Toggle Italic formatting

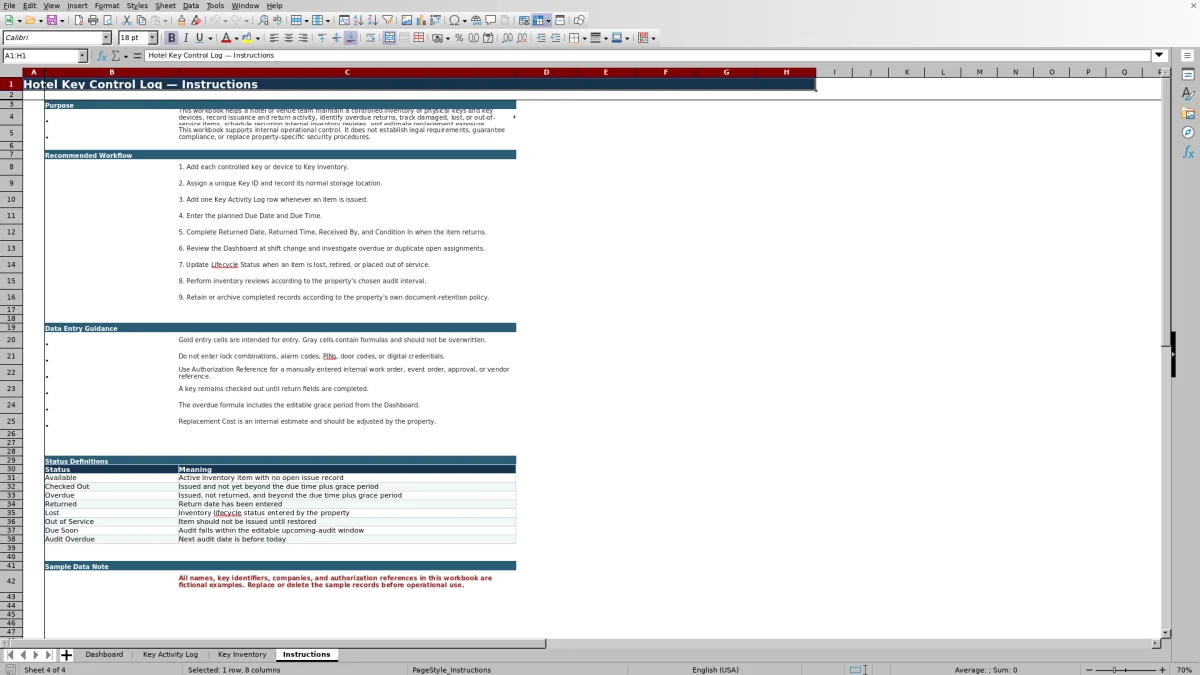(x=185, y=38)
